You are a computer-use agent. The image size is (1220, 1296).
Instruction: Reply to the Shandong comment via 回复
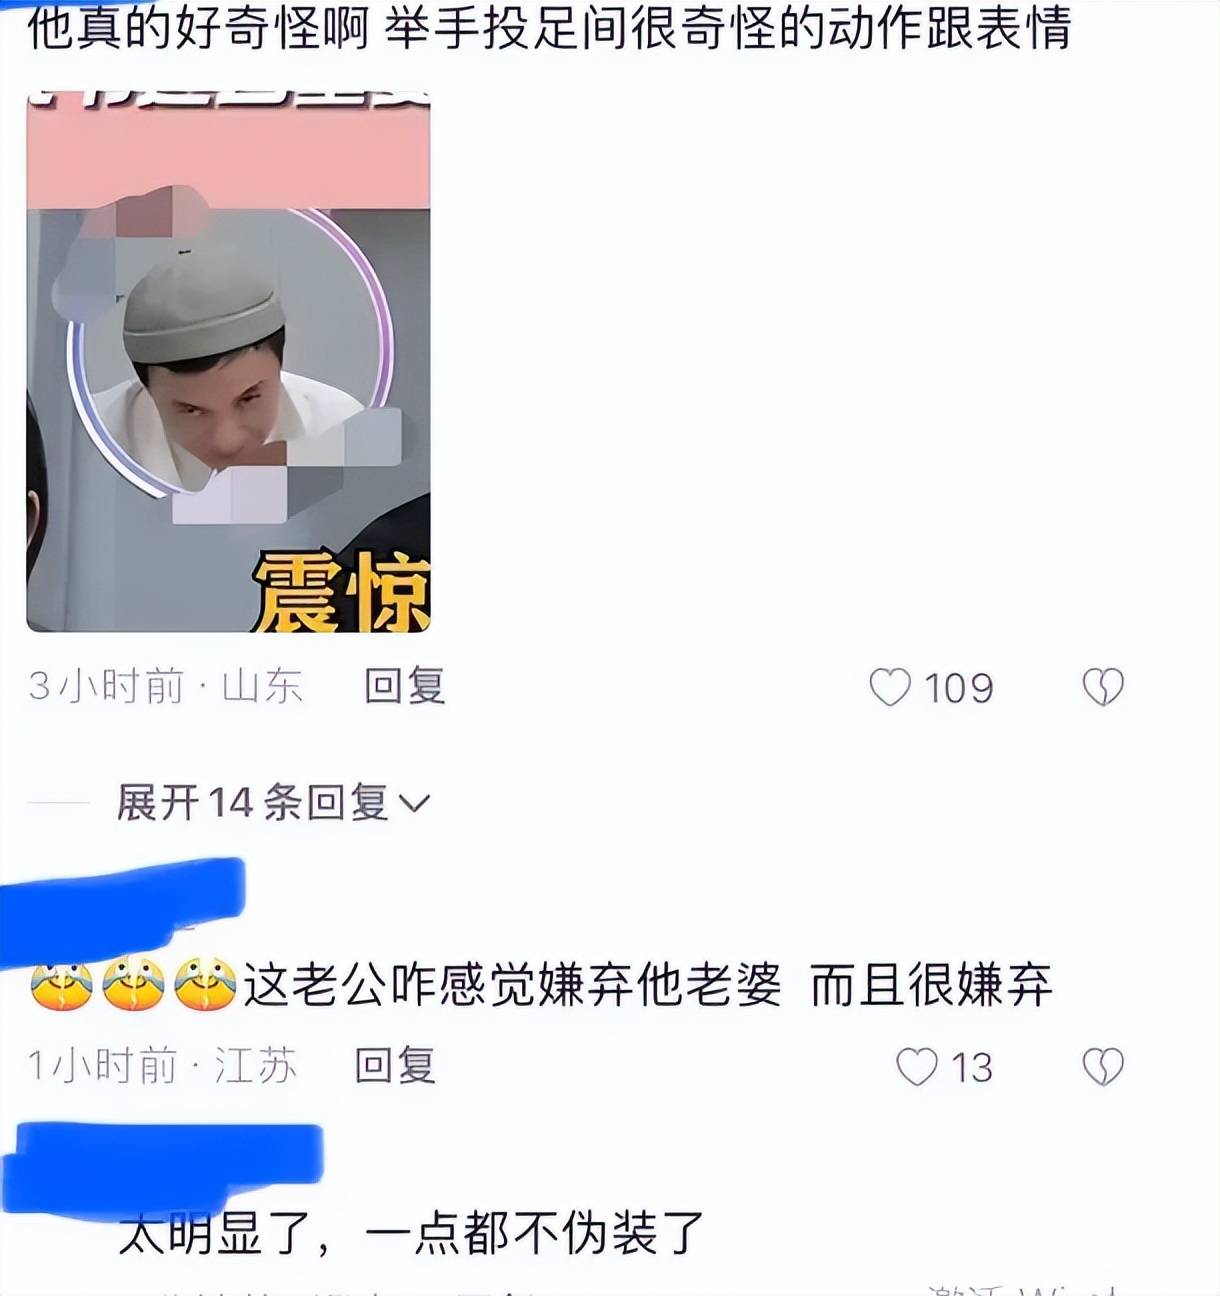tap(405, 686)
